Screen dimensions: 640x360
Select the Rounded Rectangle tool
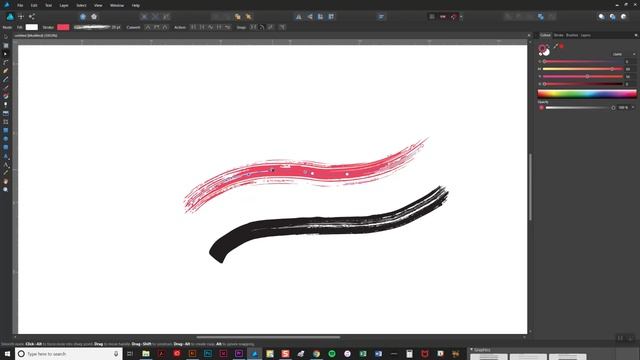coord(5,147)
